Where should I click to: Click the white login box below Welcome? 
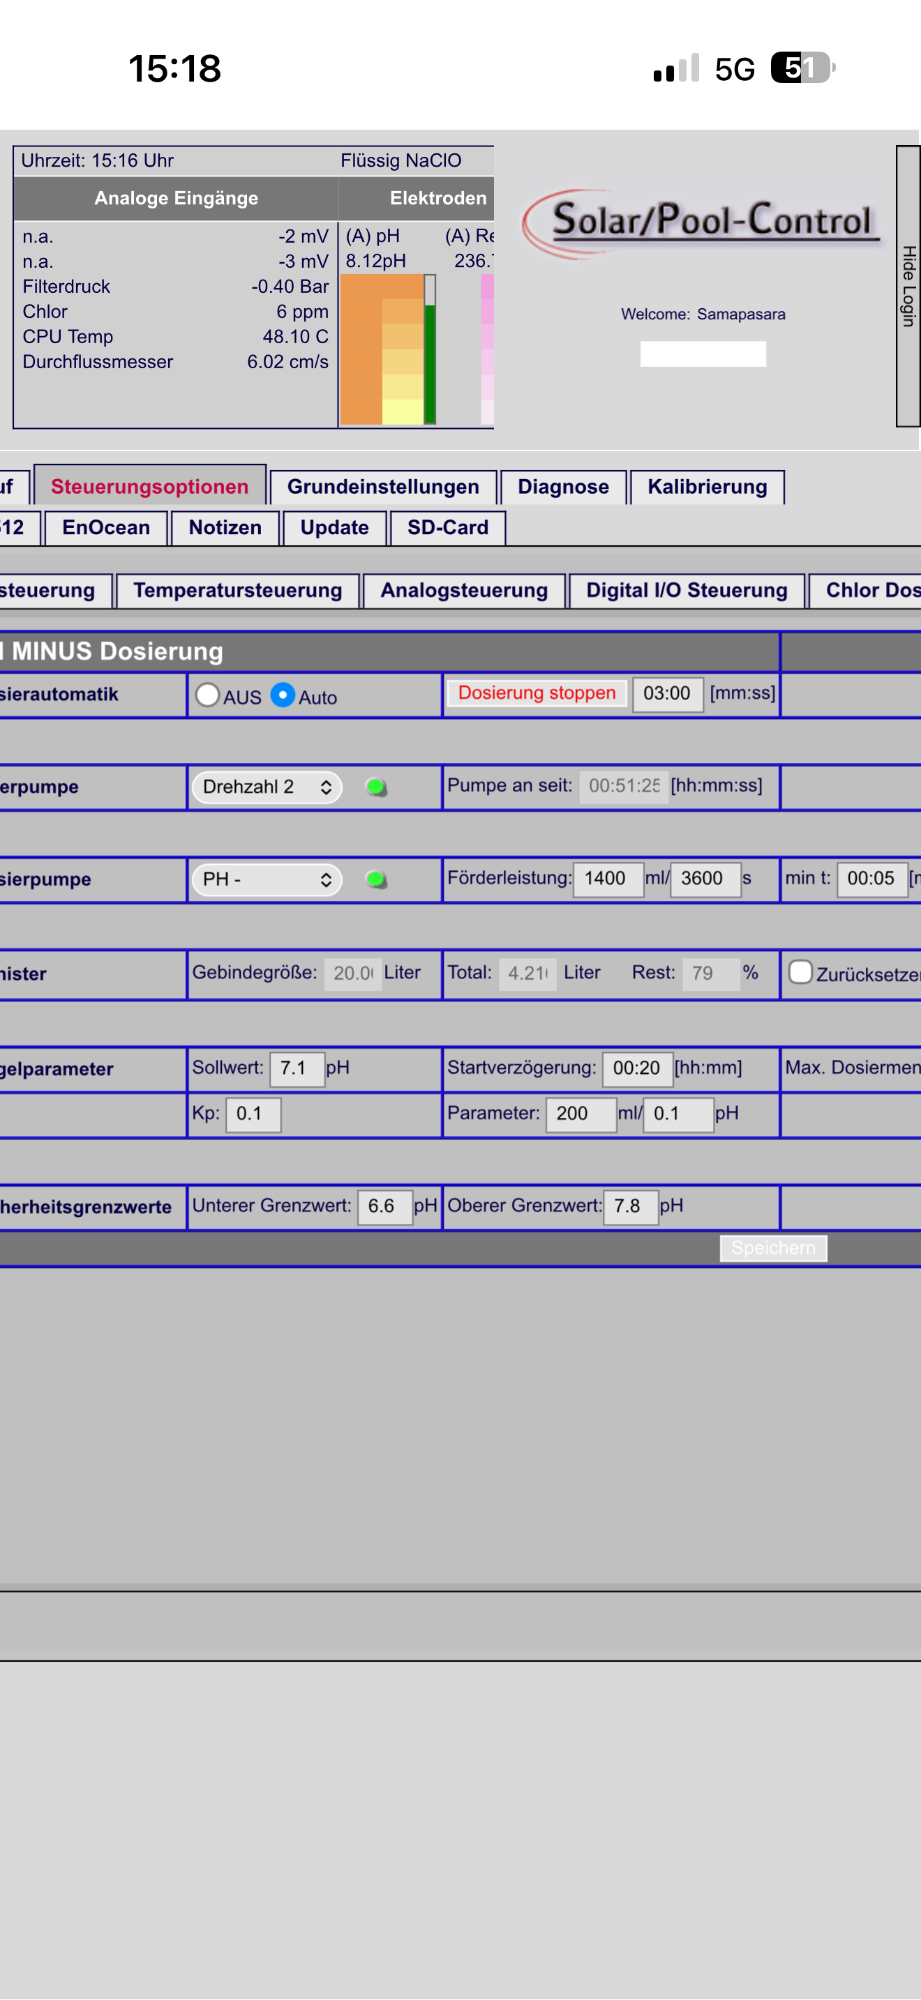tap(703, 354)
